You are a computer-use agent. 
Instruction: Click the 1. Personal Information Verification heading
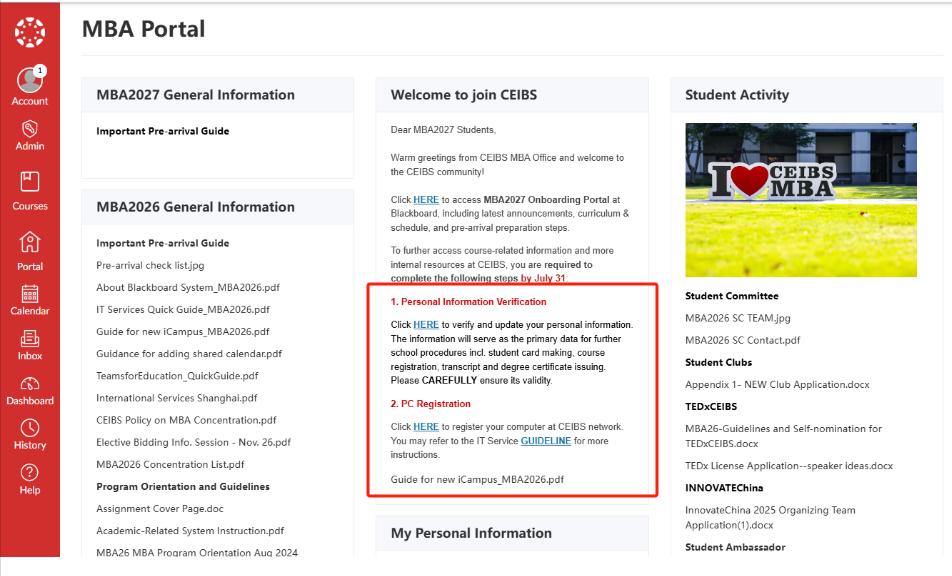pyautogui.click(x=468, y=302)
